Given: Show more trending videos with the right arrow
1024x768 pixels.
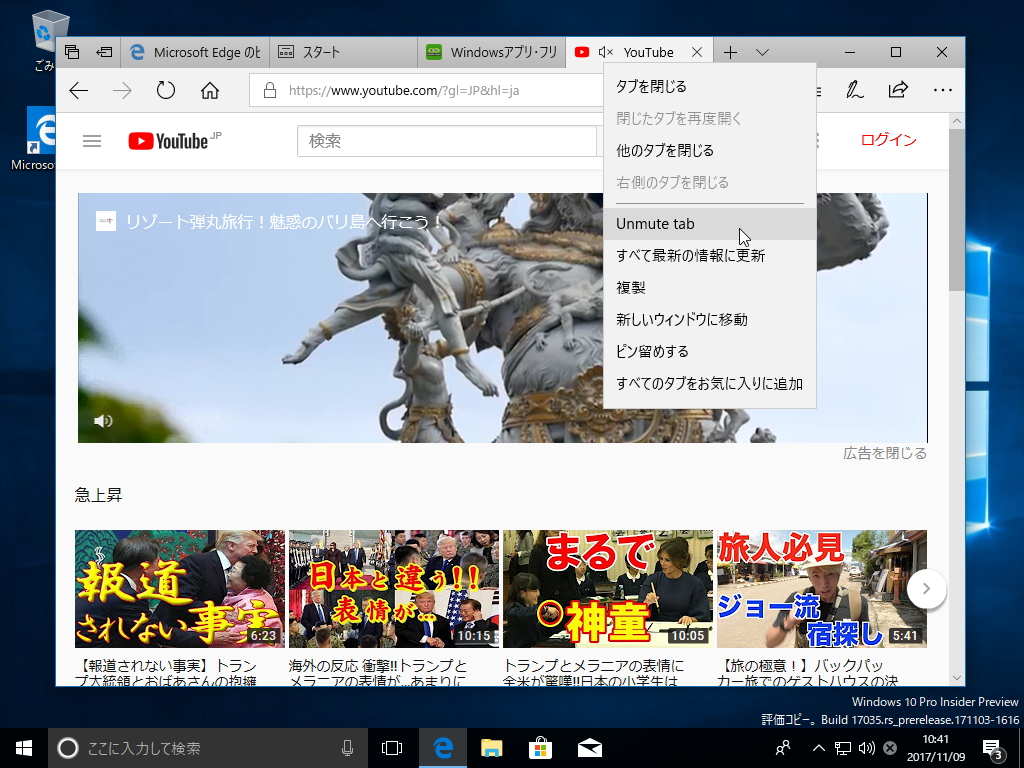Looking at the screenshot, I should click(925, 590).
